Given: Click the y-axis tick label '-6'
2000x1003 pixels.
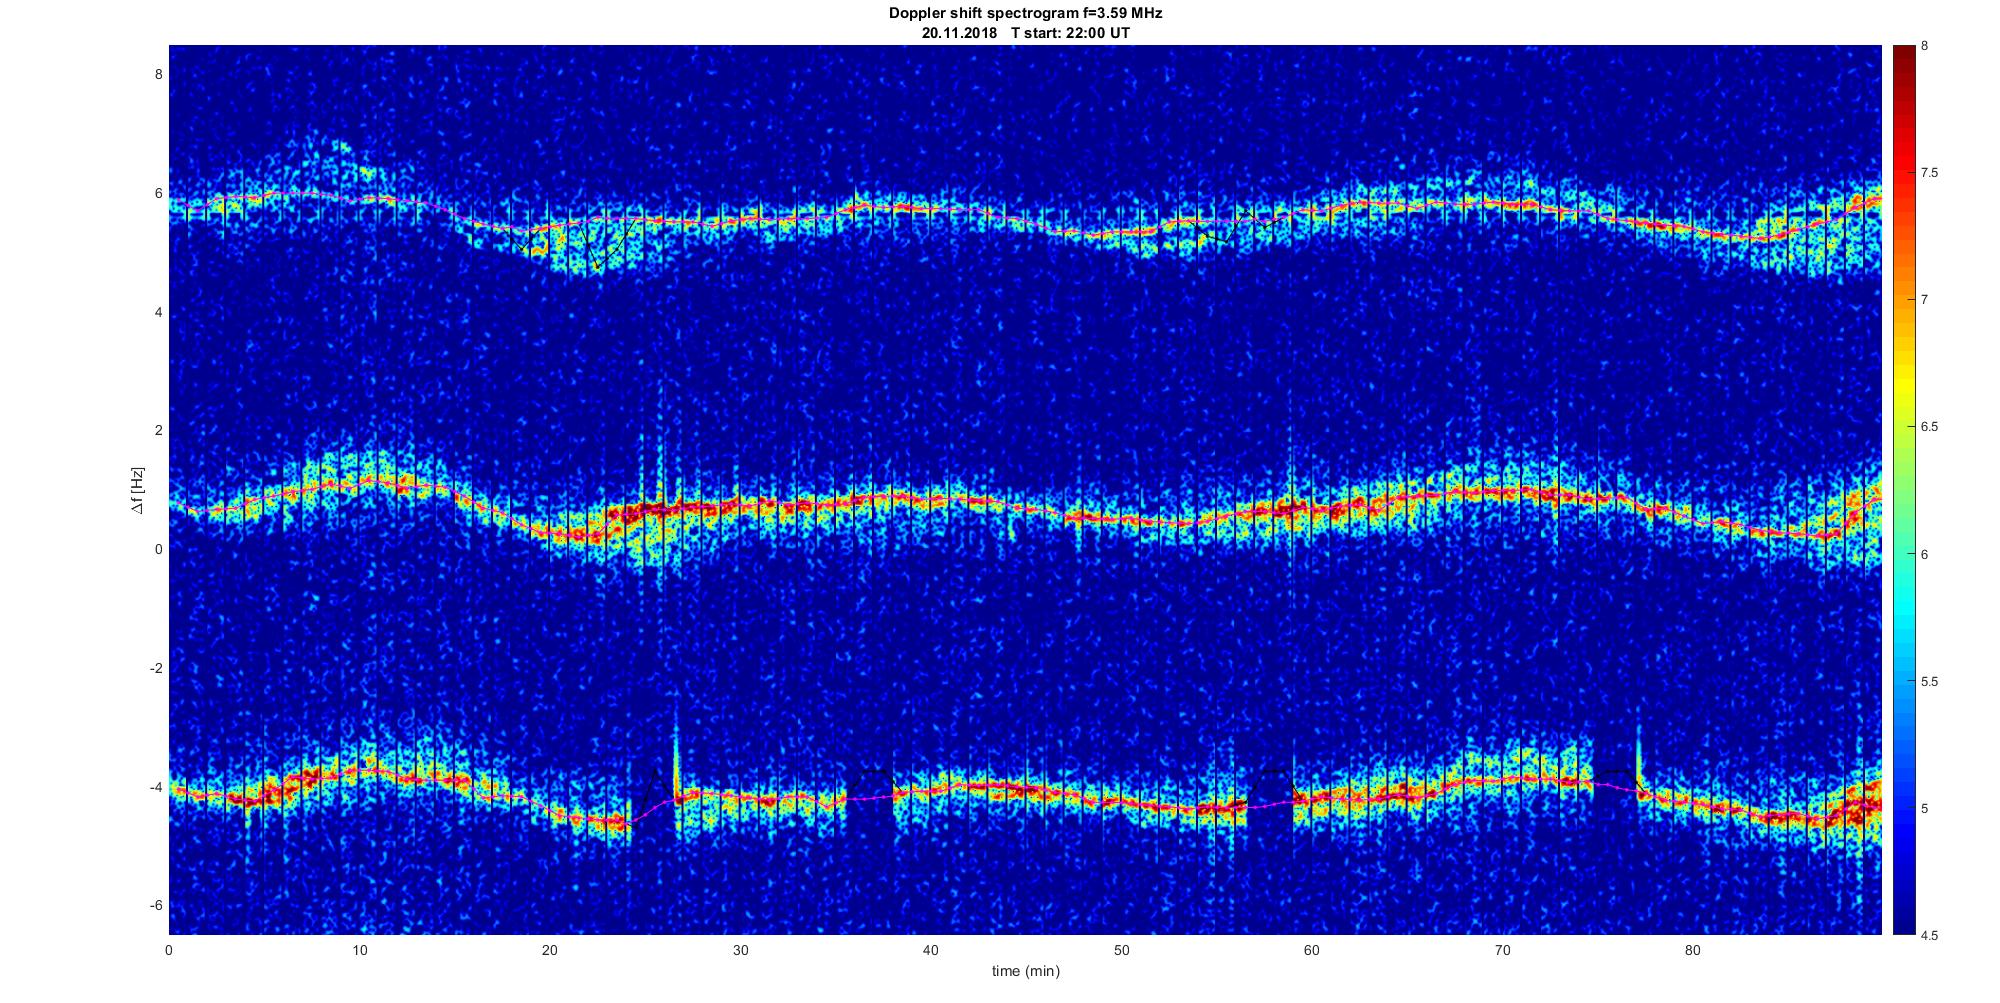Looking at the screenshot, I should 155,905.
